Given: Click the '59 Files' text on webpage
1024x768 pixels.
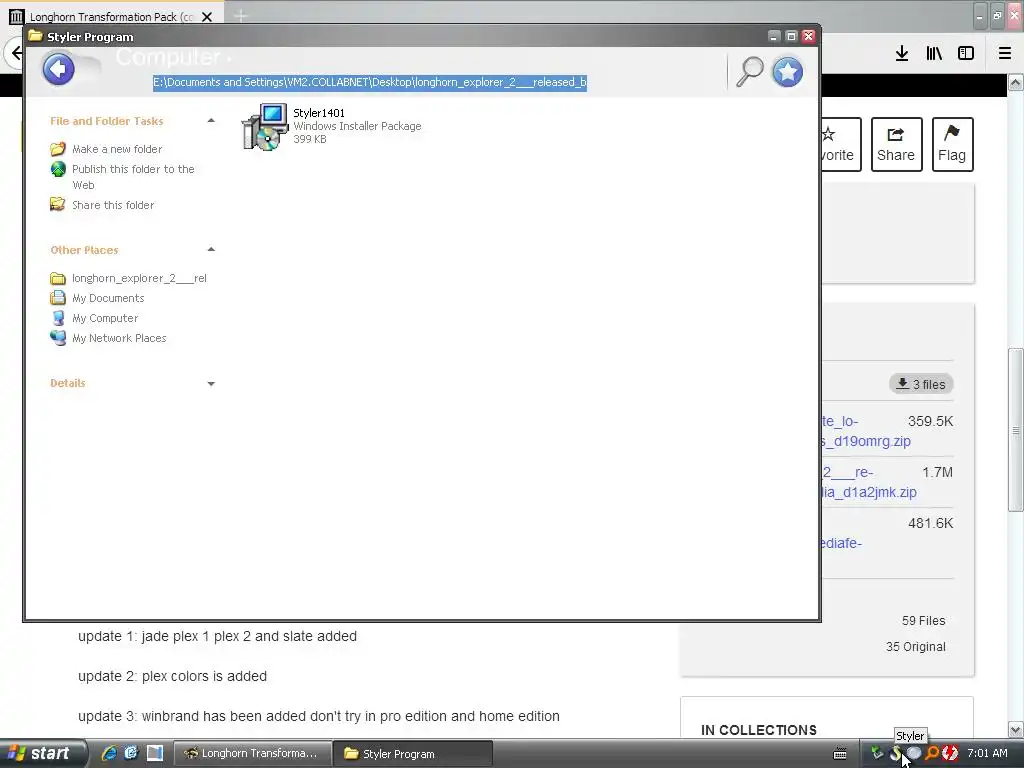Looking at the screenshot, I should click(x=923, y=620).
